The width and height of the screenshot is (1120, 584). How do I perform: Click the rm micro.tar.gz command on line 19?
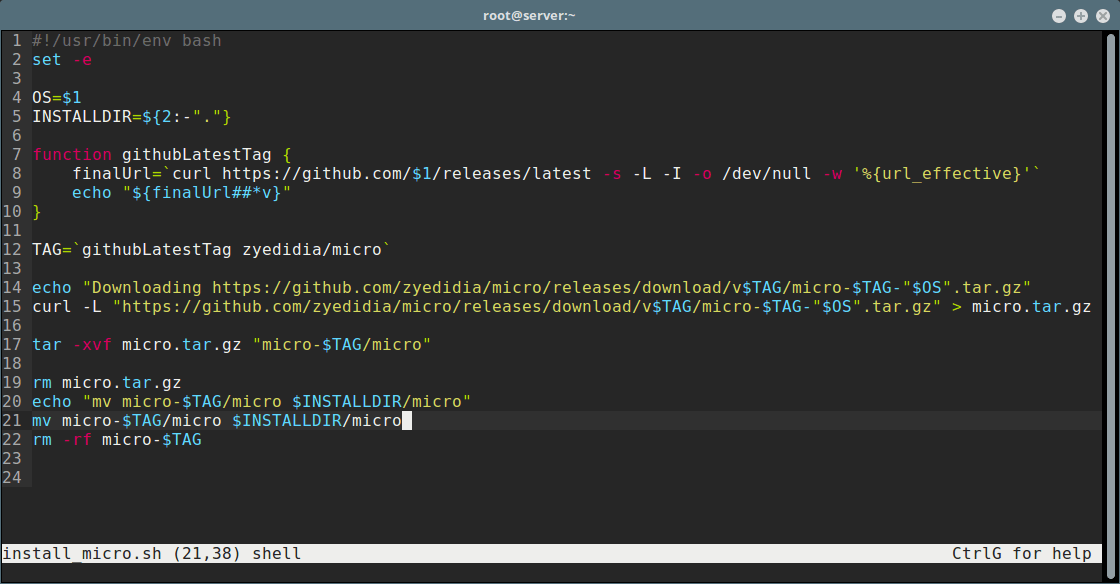[x=108, y=382]
